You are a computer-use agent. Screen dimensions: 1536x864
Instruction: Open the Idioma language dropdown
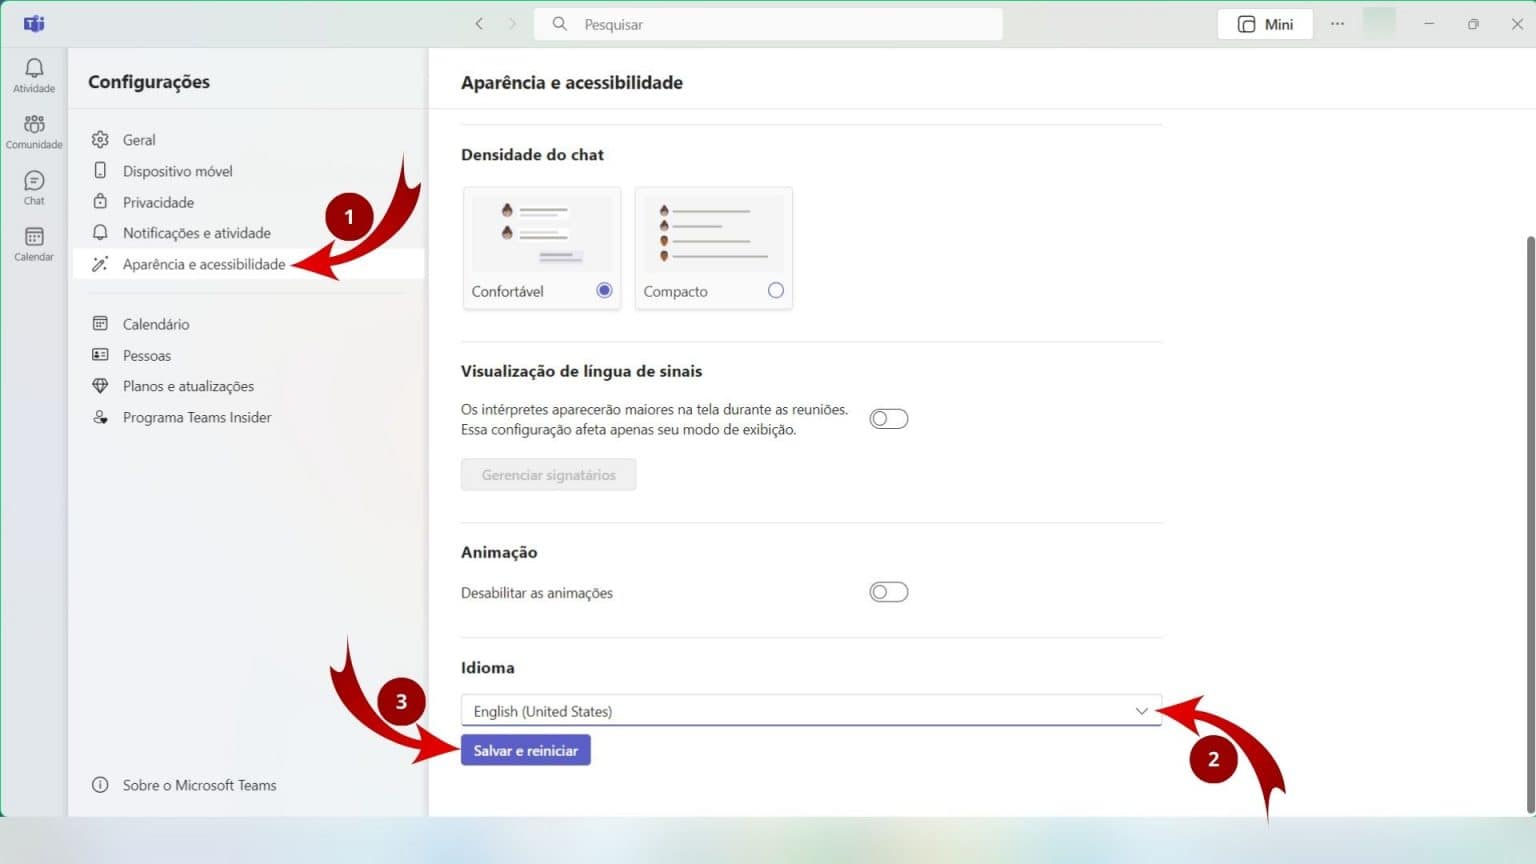point(1141,711)
